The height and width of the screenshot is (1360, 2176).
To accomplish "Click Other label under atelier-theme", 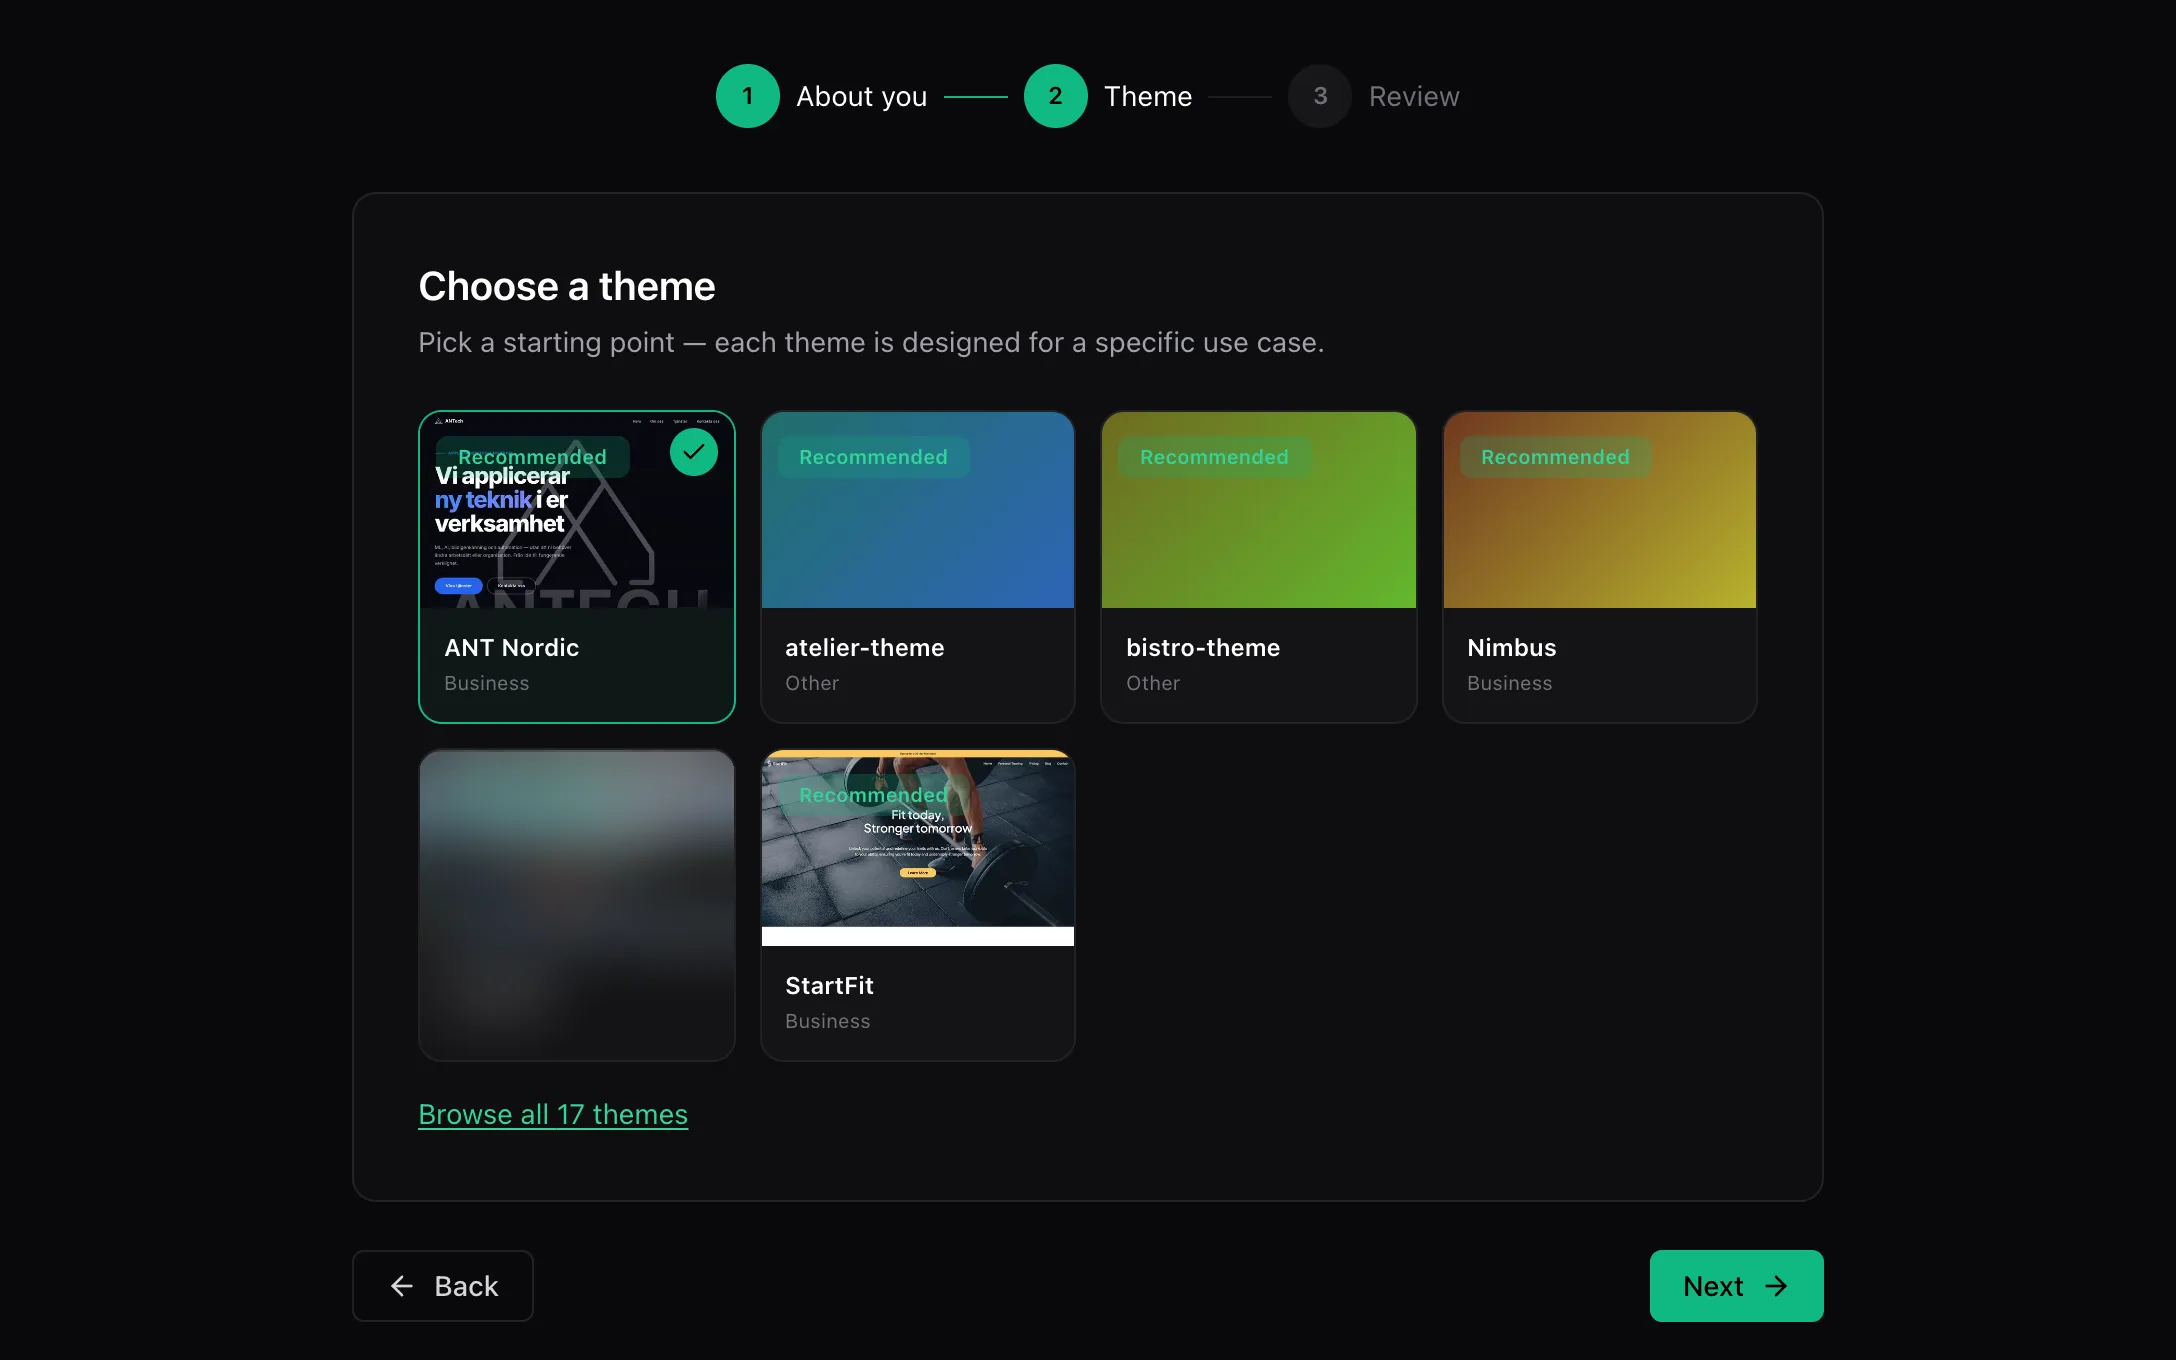I will (x=812, y=683).
